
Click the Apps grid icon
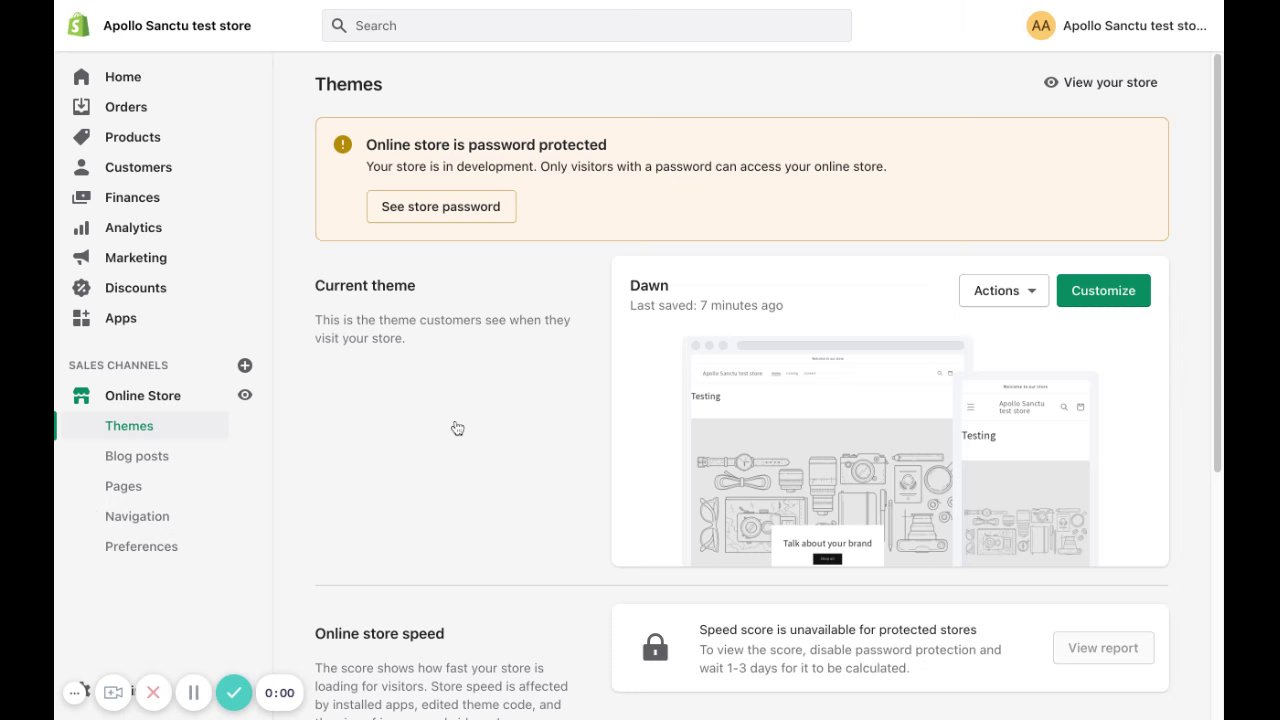click(x=82, y=318)
